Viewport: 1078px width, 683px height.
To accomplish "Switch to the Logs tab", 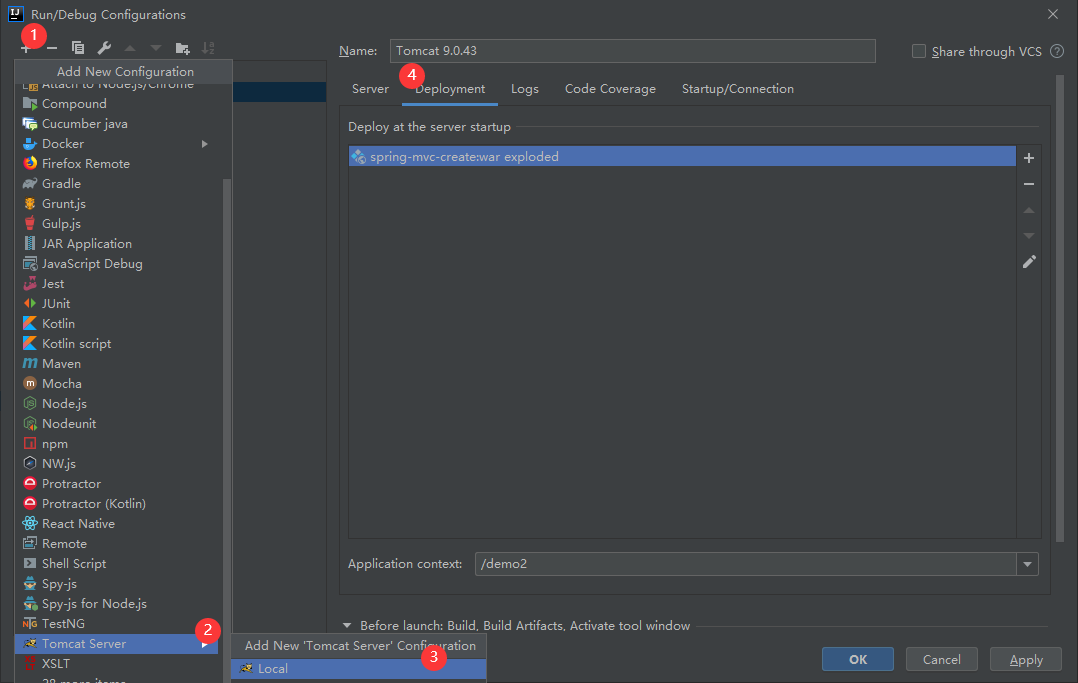I will (x=525, y=89).
